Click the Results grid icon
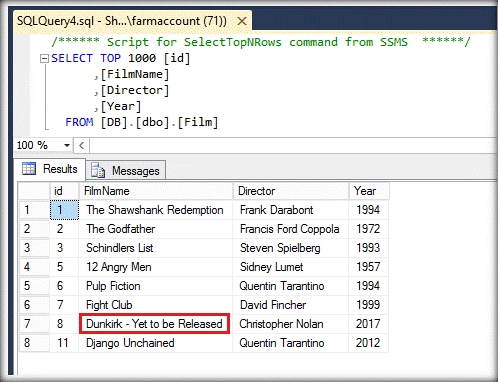Image resolution: width=498 pixels, height=382 pixels. tap(29, 168)
